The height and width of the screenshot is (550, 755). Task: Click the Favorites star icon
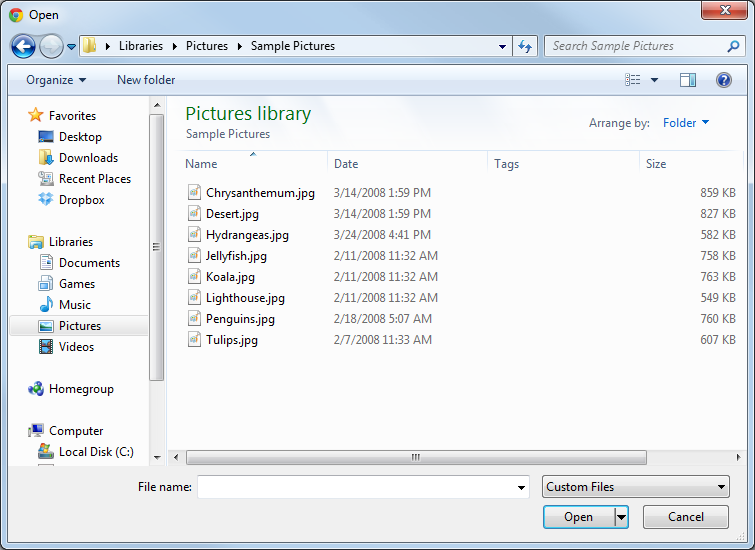pos(36,115)
